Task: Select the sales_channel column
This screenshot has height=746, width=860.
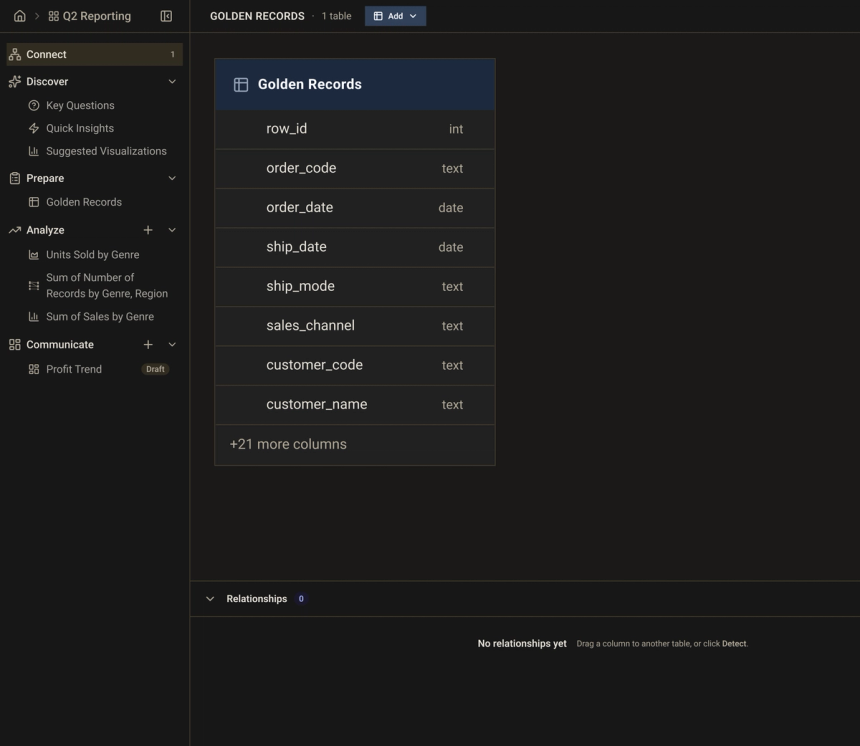Action: pyautogui.click(x=355, y=326)
